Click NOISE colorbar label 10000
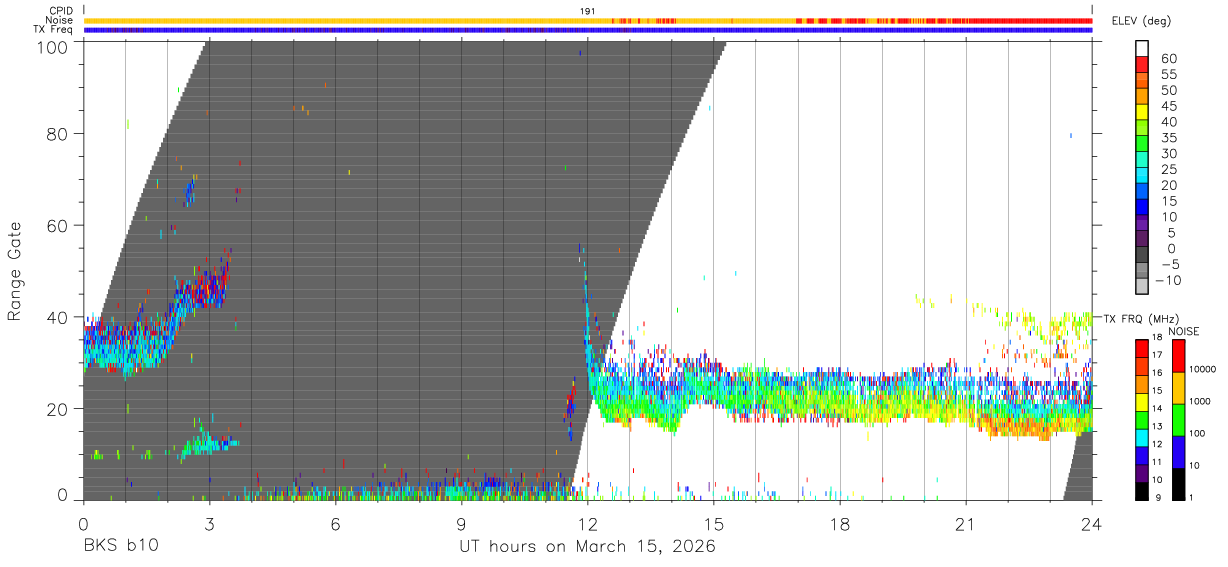The image size is (1228, 567). (1203, 369)
